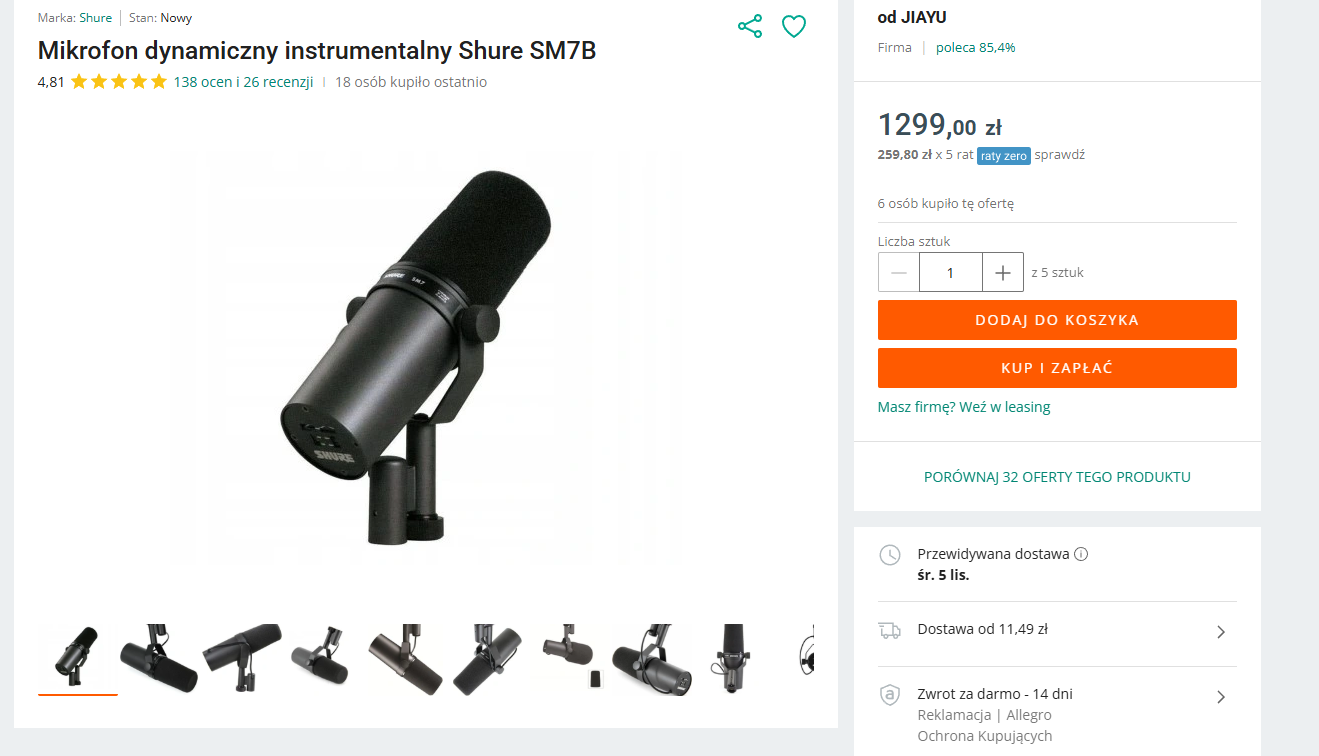The height and width of the screenshot is (756, 1319).
Task: Open Masz firmę? Weź w leasing link
Action: pos(964,407)
